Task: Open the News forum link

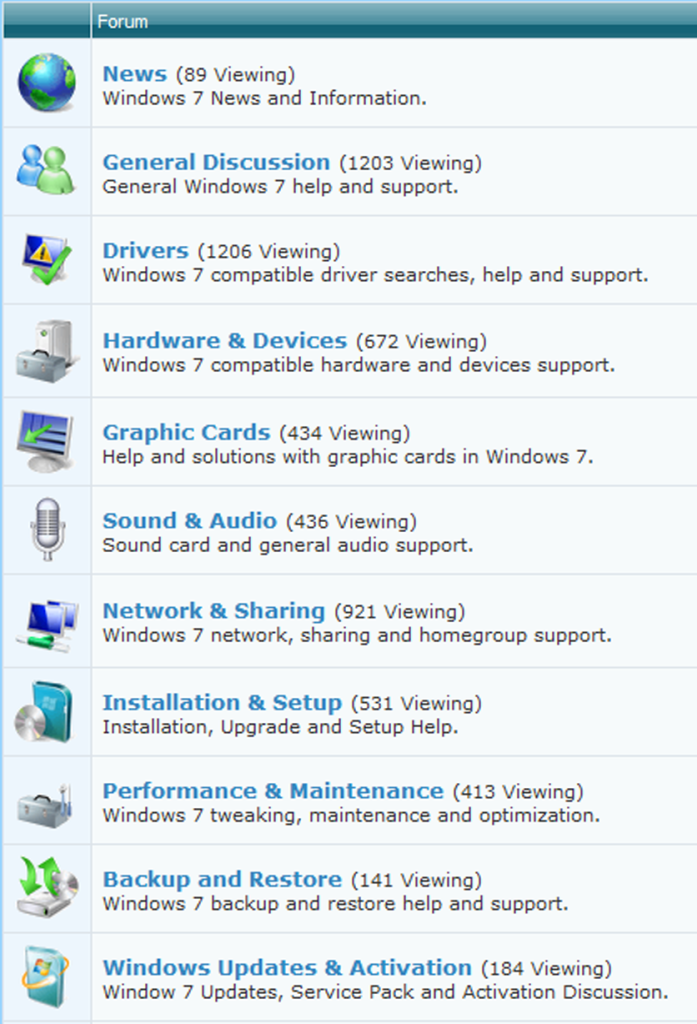Action: click(134, 74)
